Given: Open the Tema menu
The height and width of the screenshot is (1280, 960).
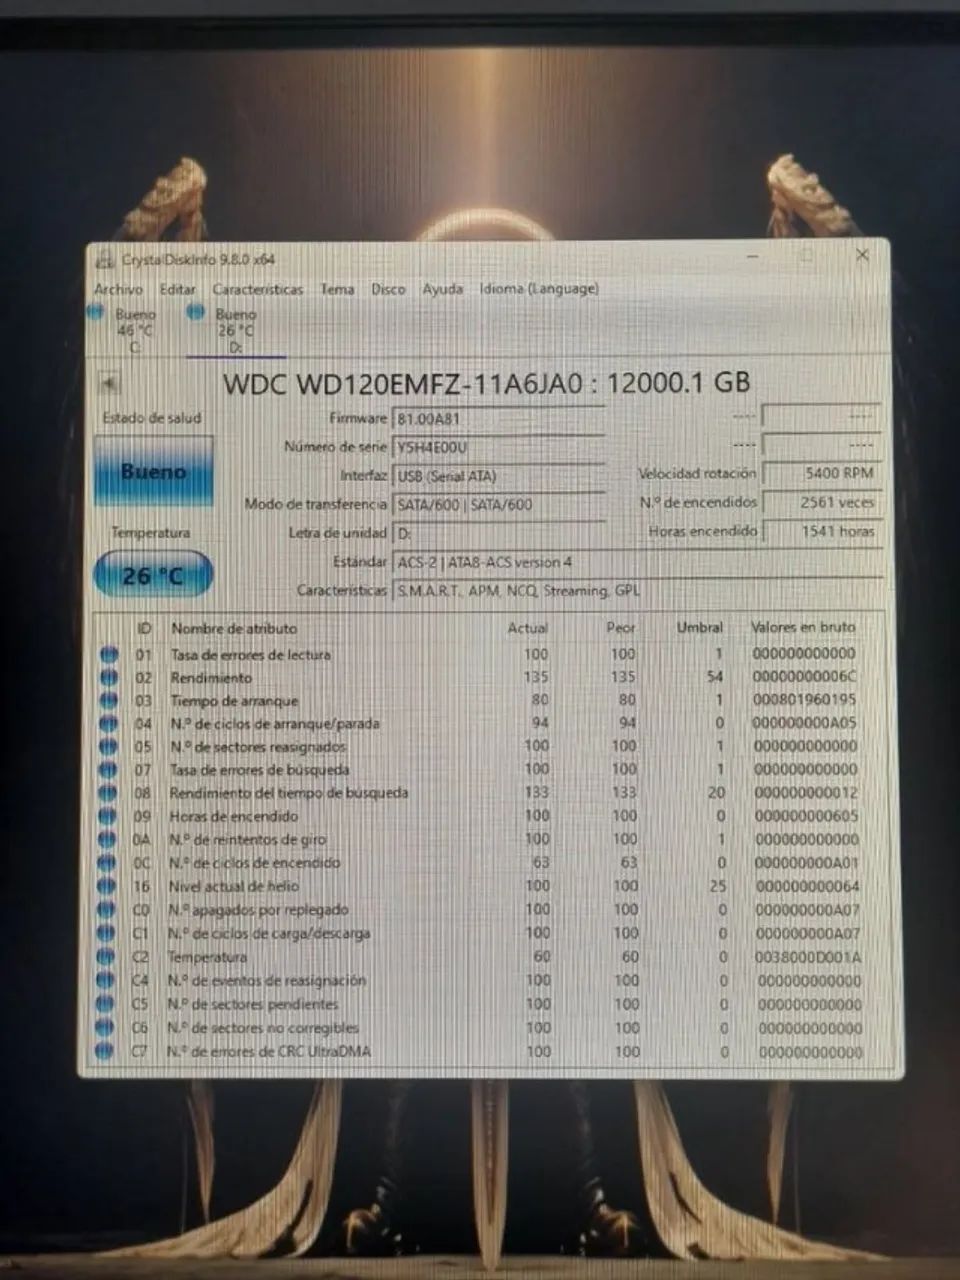Looking at the screenshot, I should tap(337, 289).
